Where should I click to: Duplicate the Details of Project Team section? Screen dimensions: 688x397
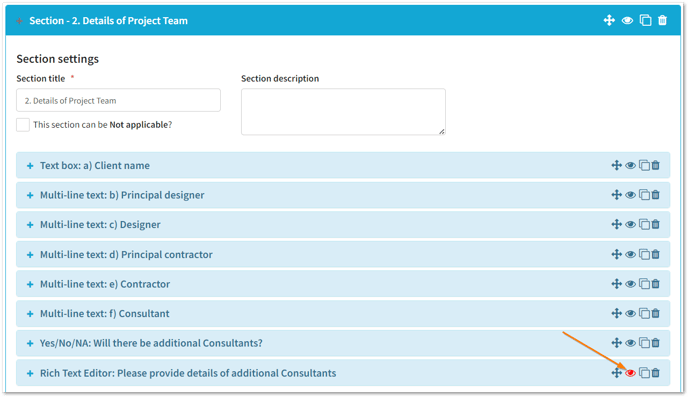pos(645,20)
